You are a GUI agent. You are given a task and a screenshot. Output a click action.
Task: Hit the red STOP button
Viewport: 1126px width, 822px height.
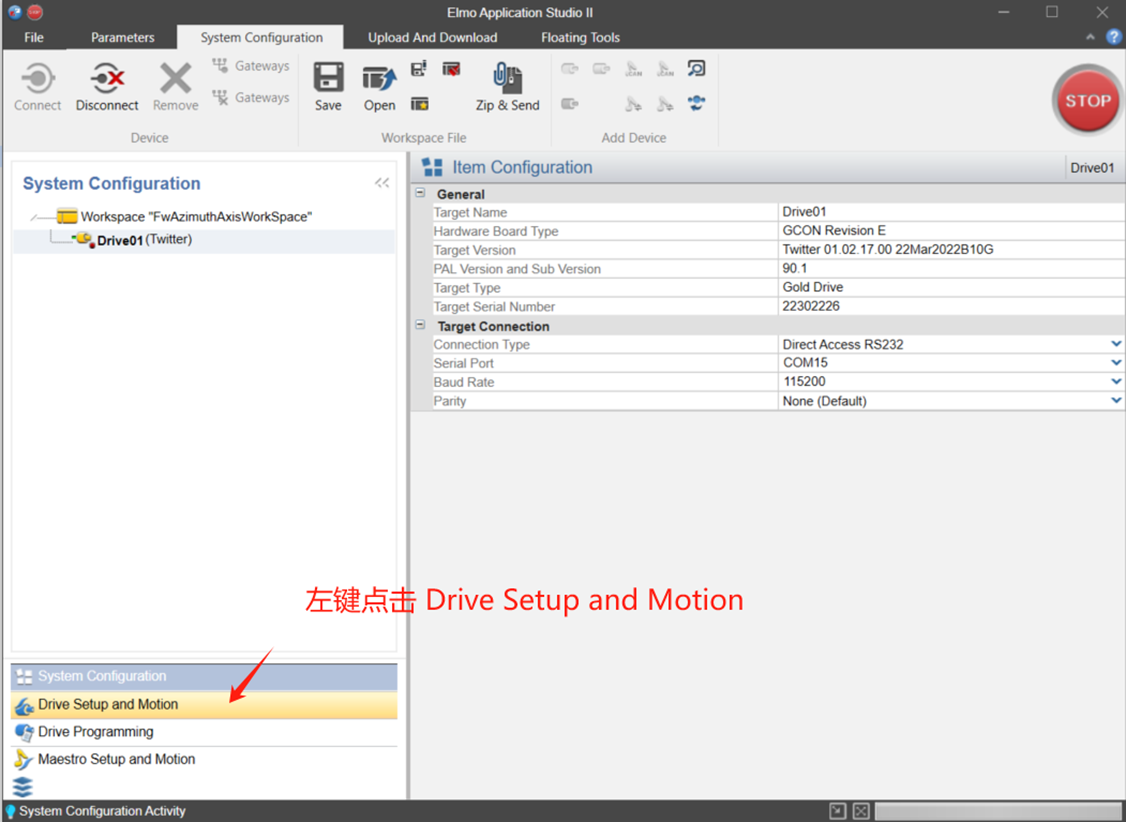(1087, 101)
